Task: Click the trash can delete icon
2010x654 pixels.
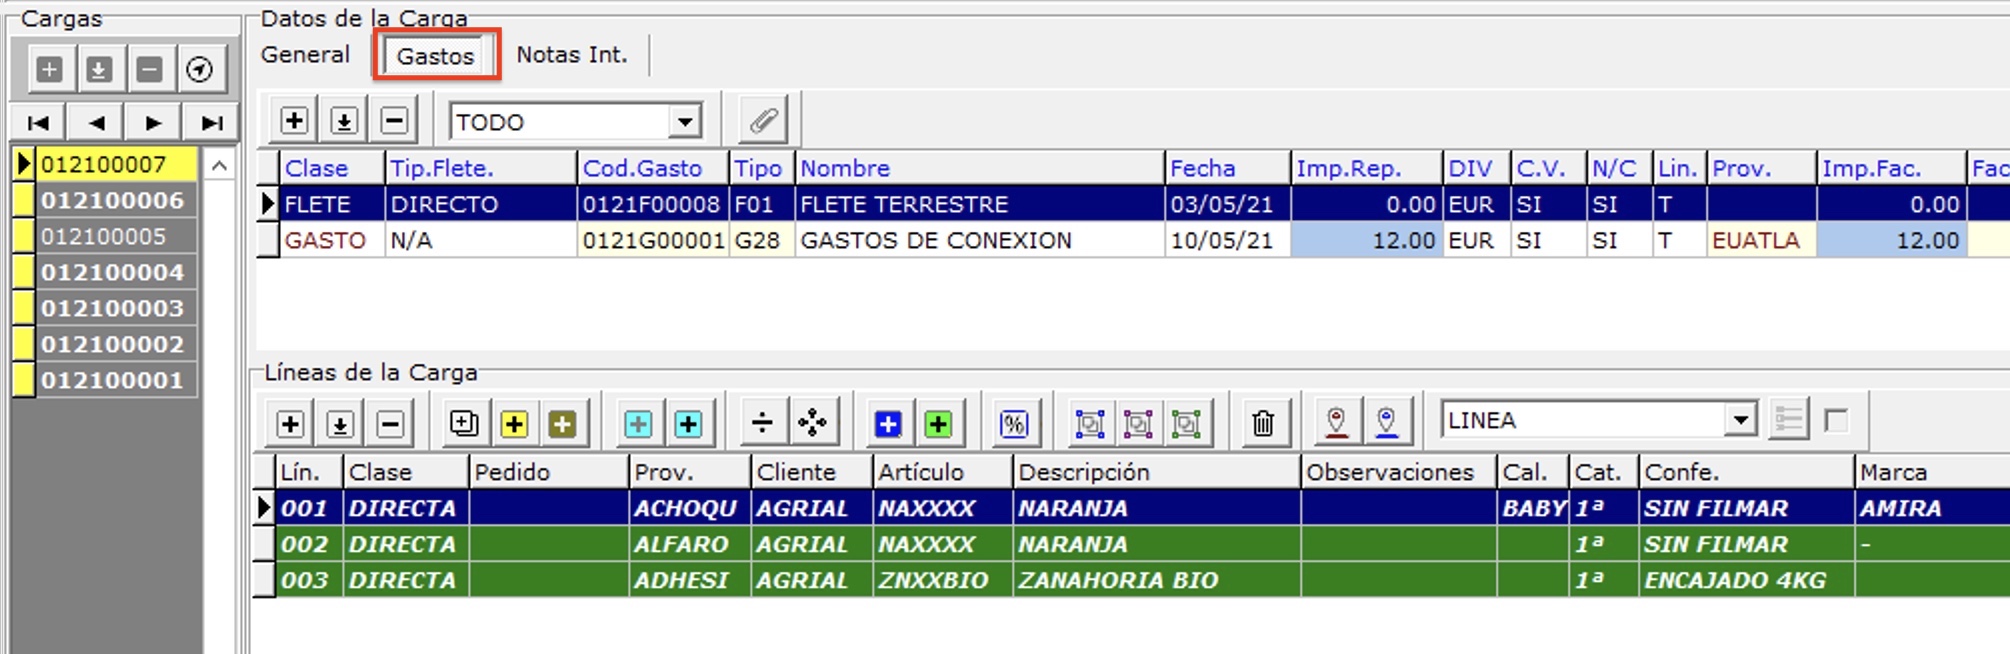Action: pos(1263,424)
